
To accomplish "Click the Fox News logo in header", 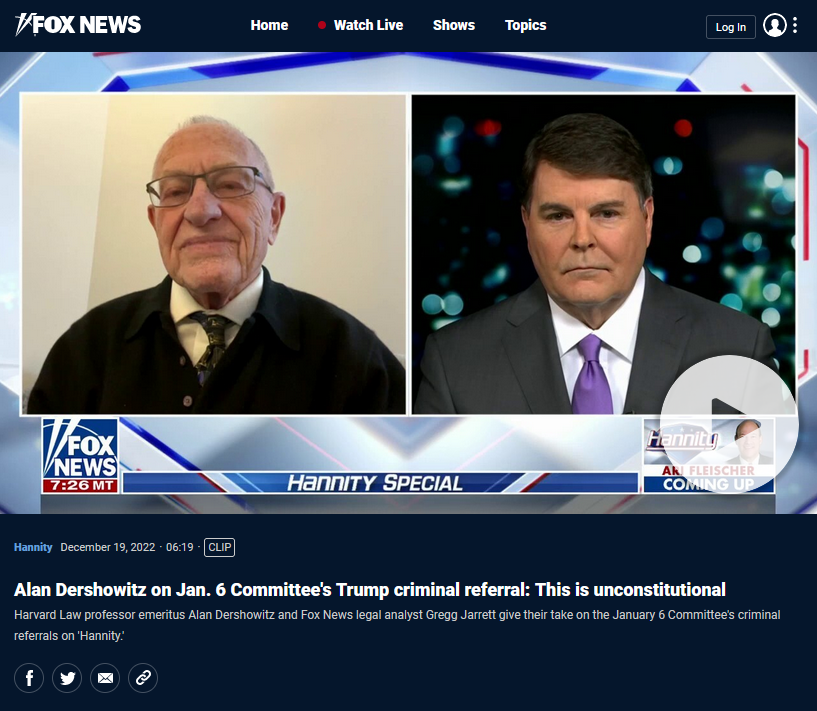I will pyautogui.click(x=78, y=24).
